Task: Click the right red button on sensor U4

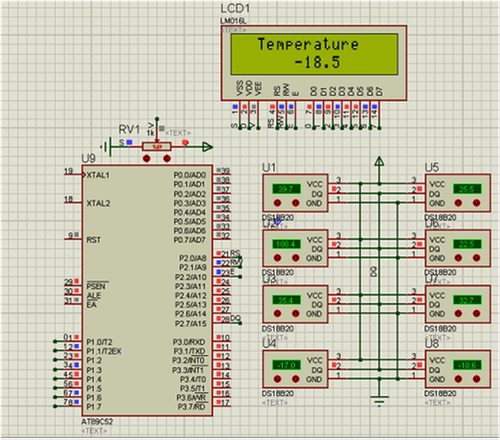Action: coord(295,379)
